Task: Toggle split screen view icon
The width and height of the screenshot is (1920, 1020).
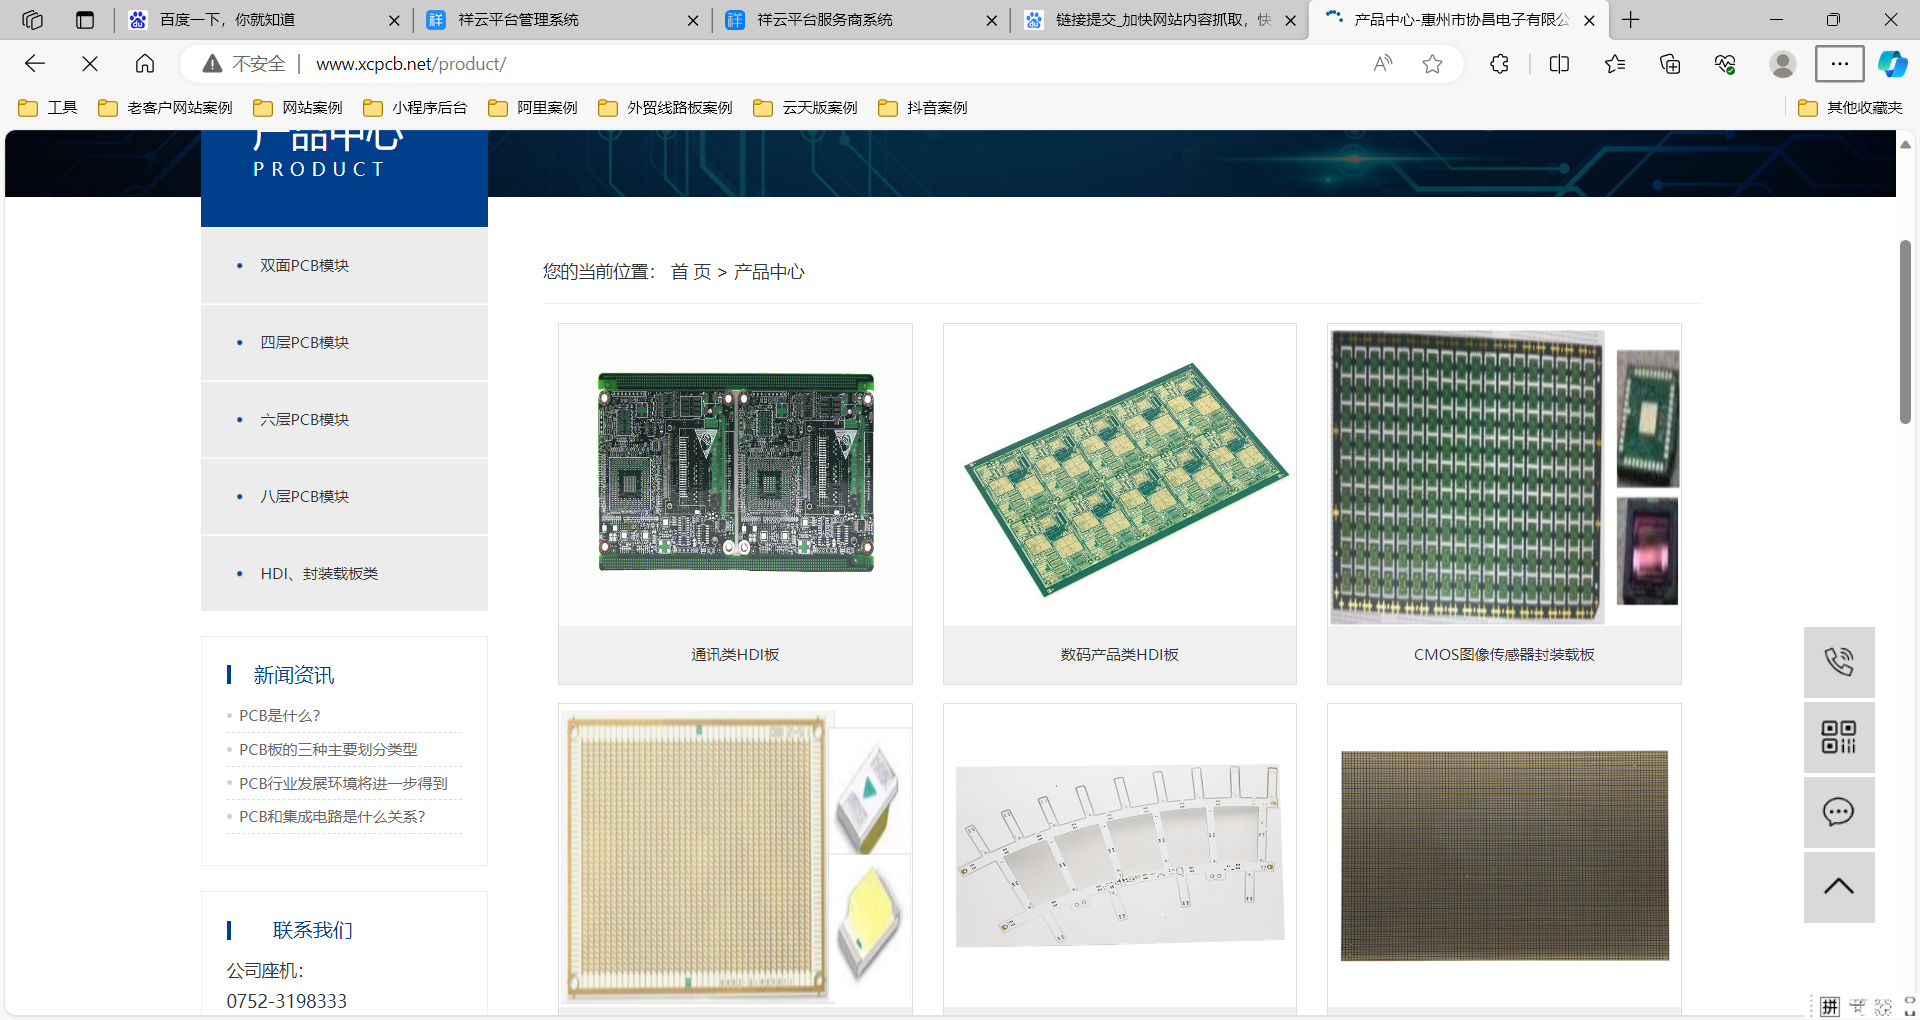Action: coord(1559,64)
